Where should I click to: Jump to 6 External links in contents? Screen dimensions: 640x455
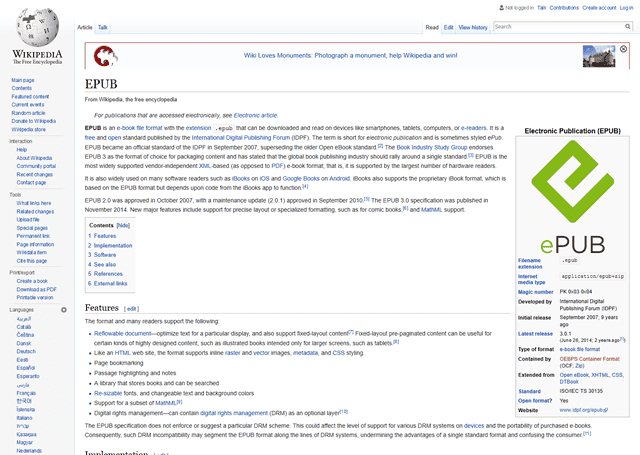pyautogui.click(x=108, y=283)
